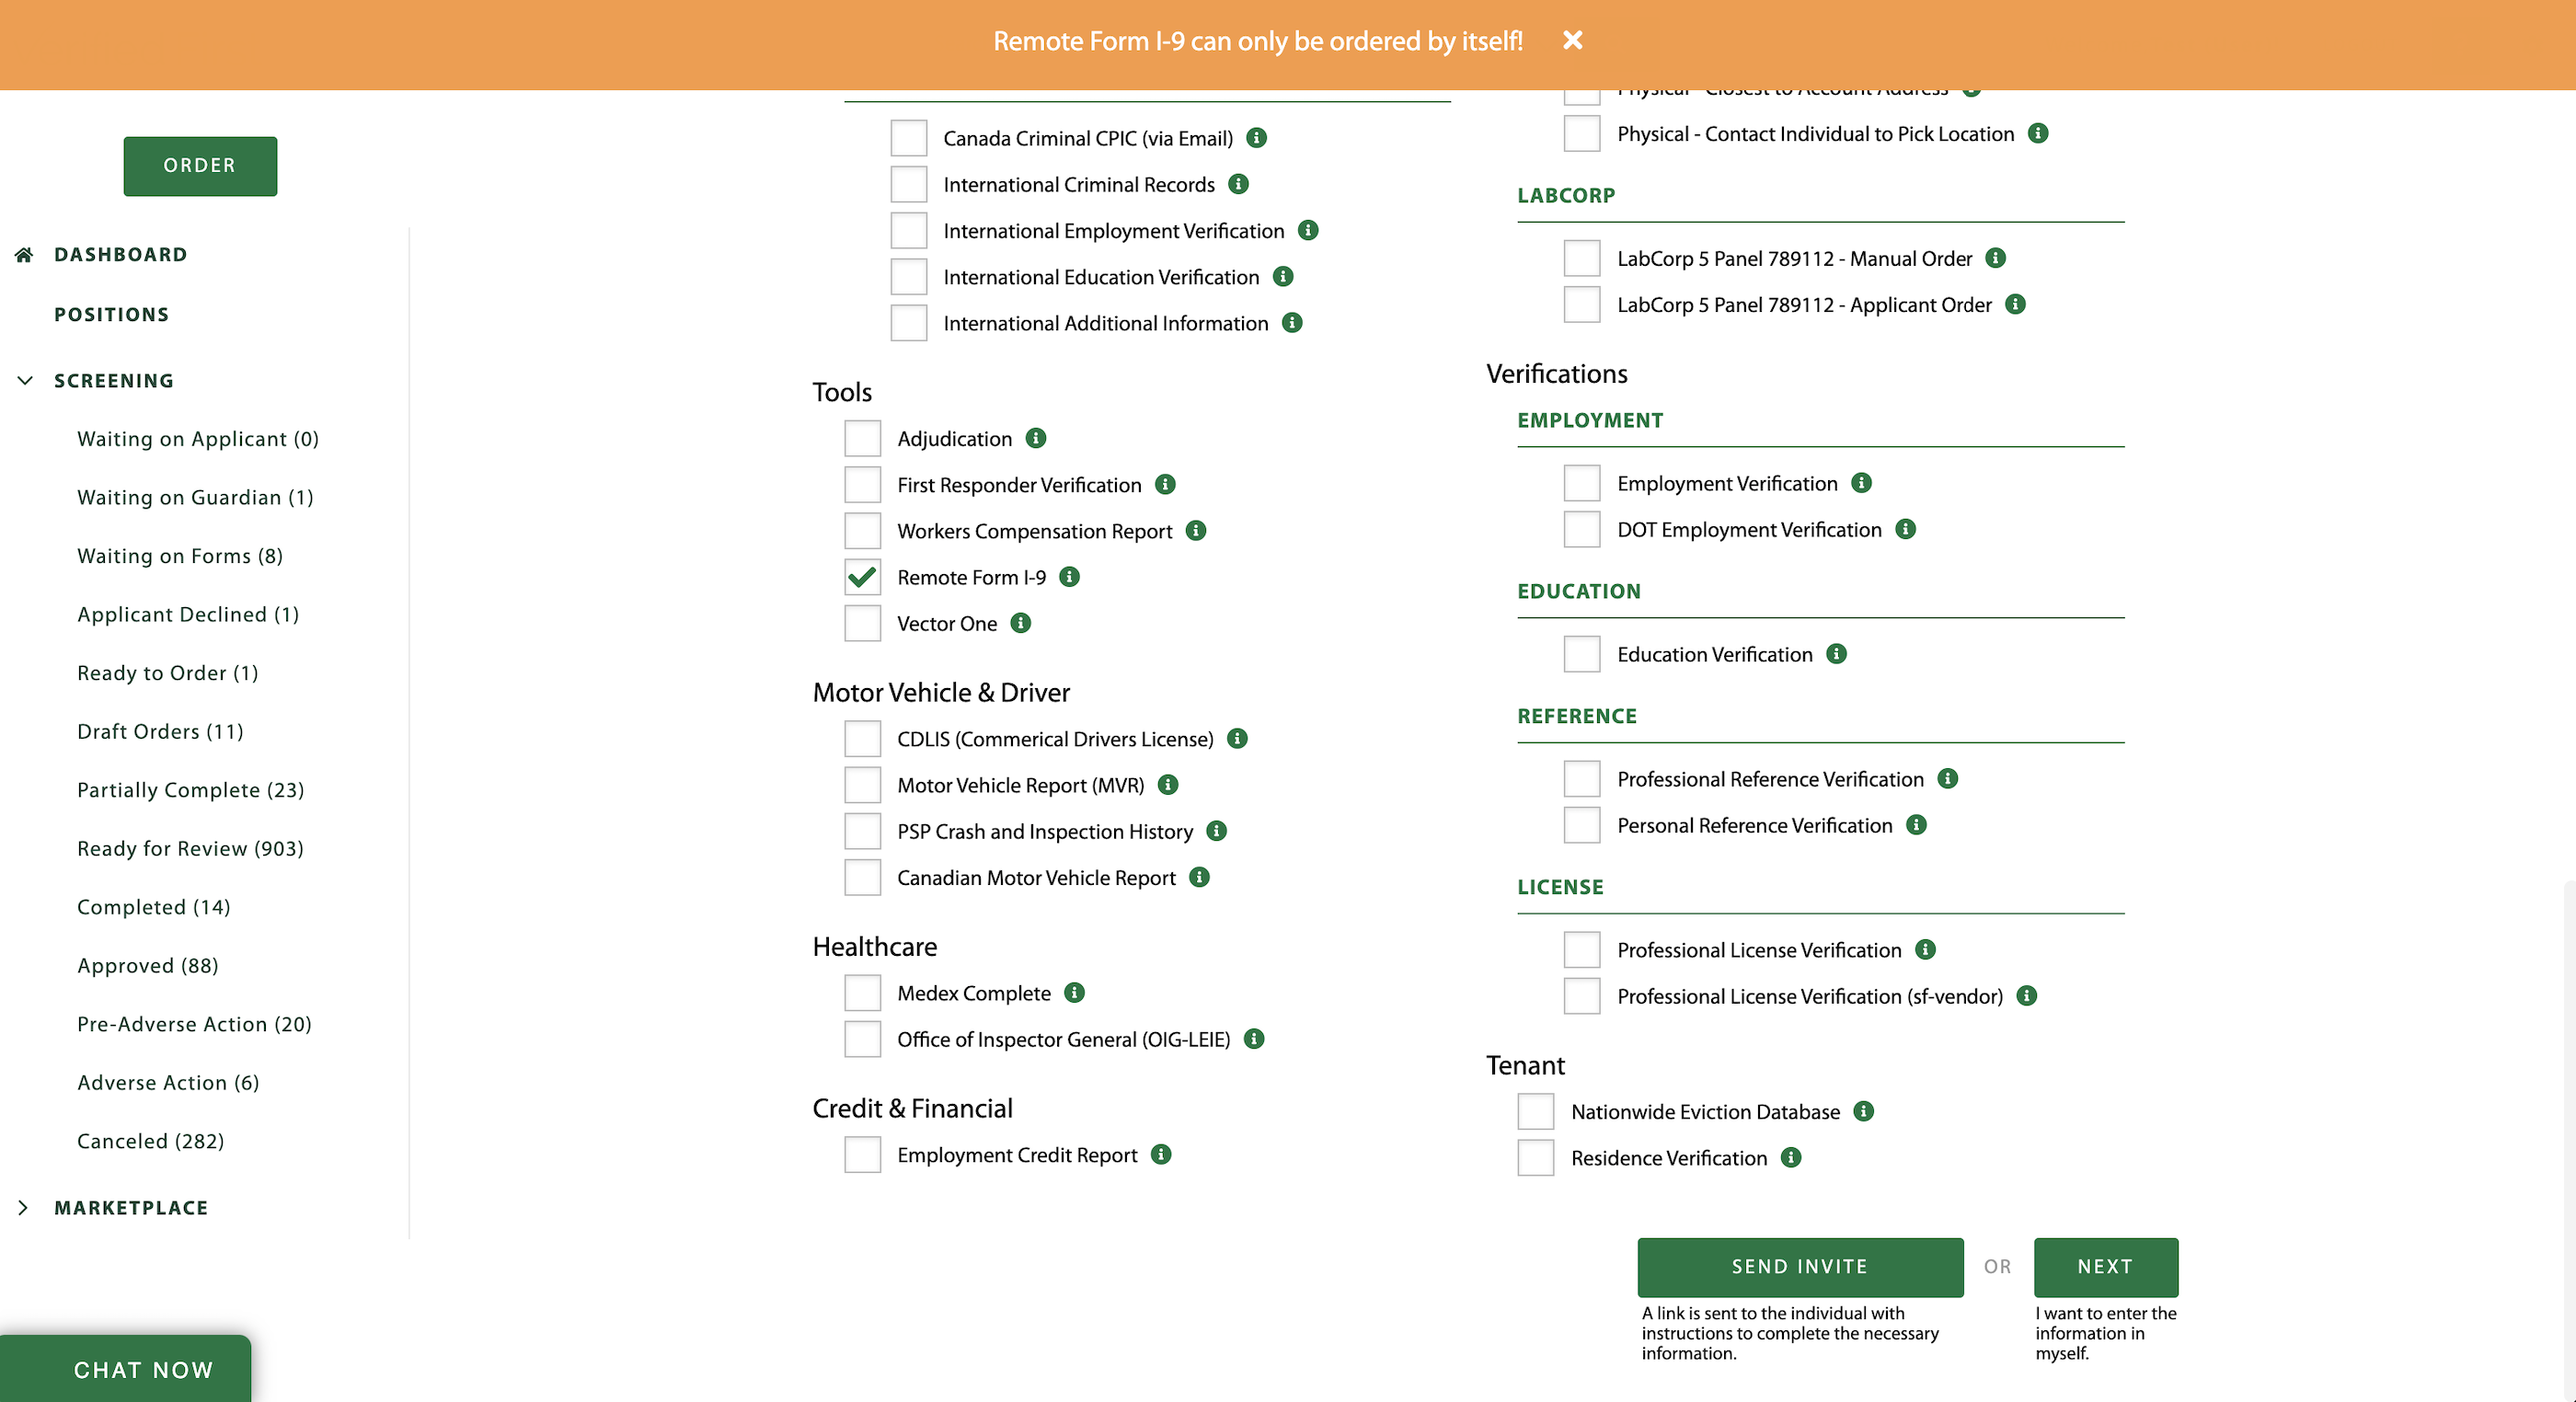Click info icon beside Remote Form I-9
The width and height of the screenshot is (2576, 1402).
pos(1070,577)
